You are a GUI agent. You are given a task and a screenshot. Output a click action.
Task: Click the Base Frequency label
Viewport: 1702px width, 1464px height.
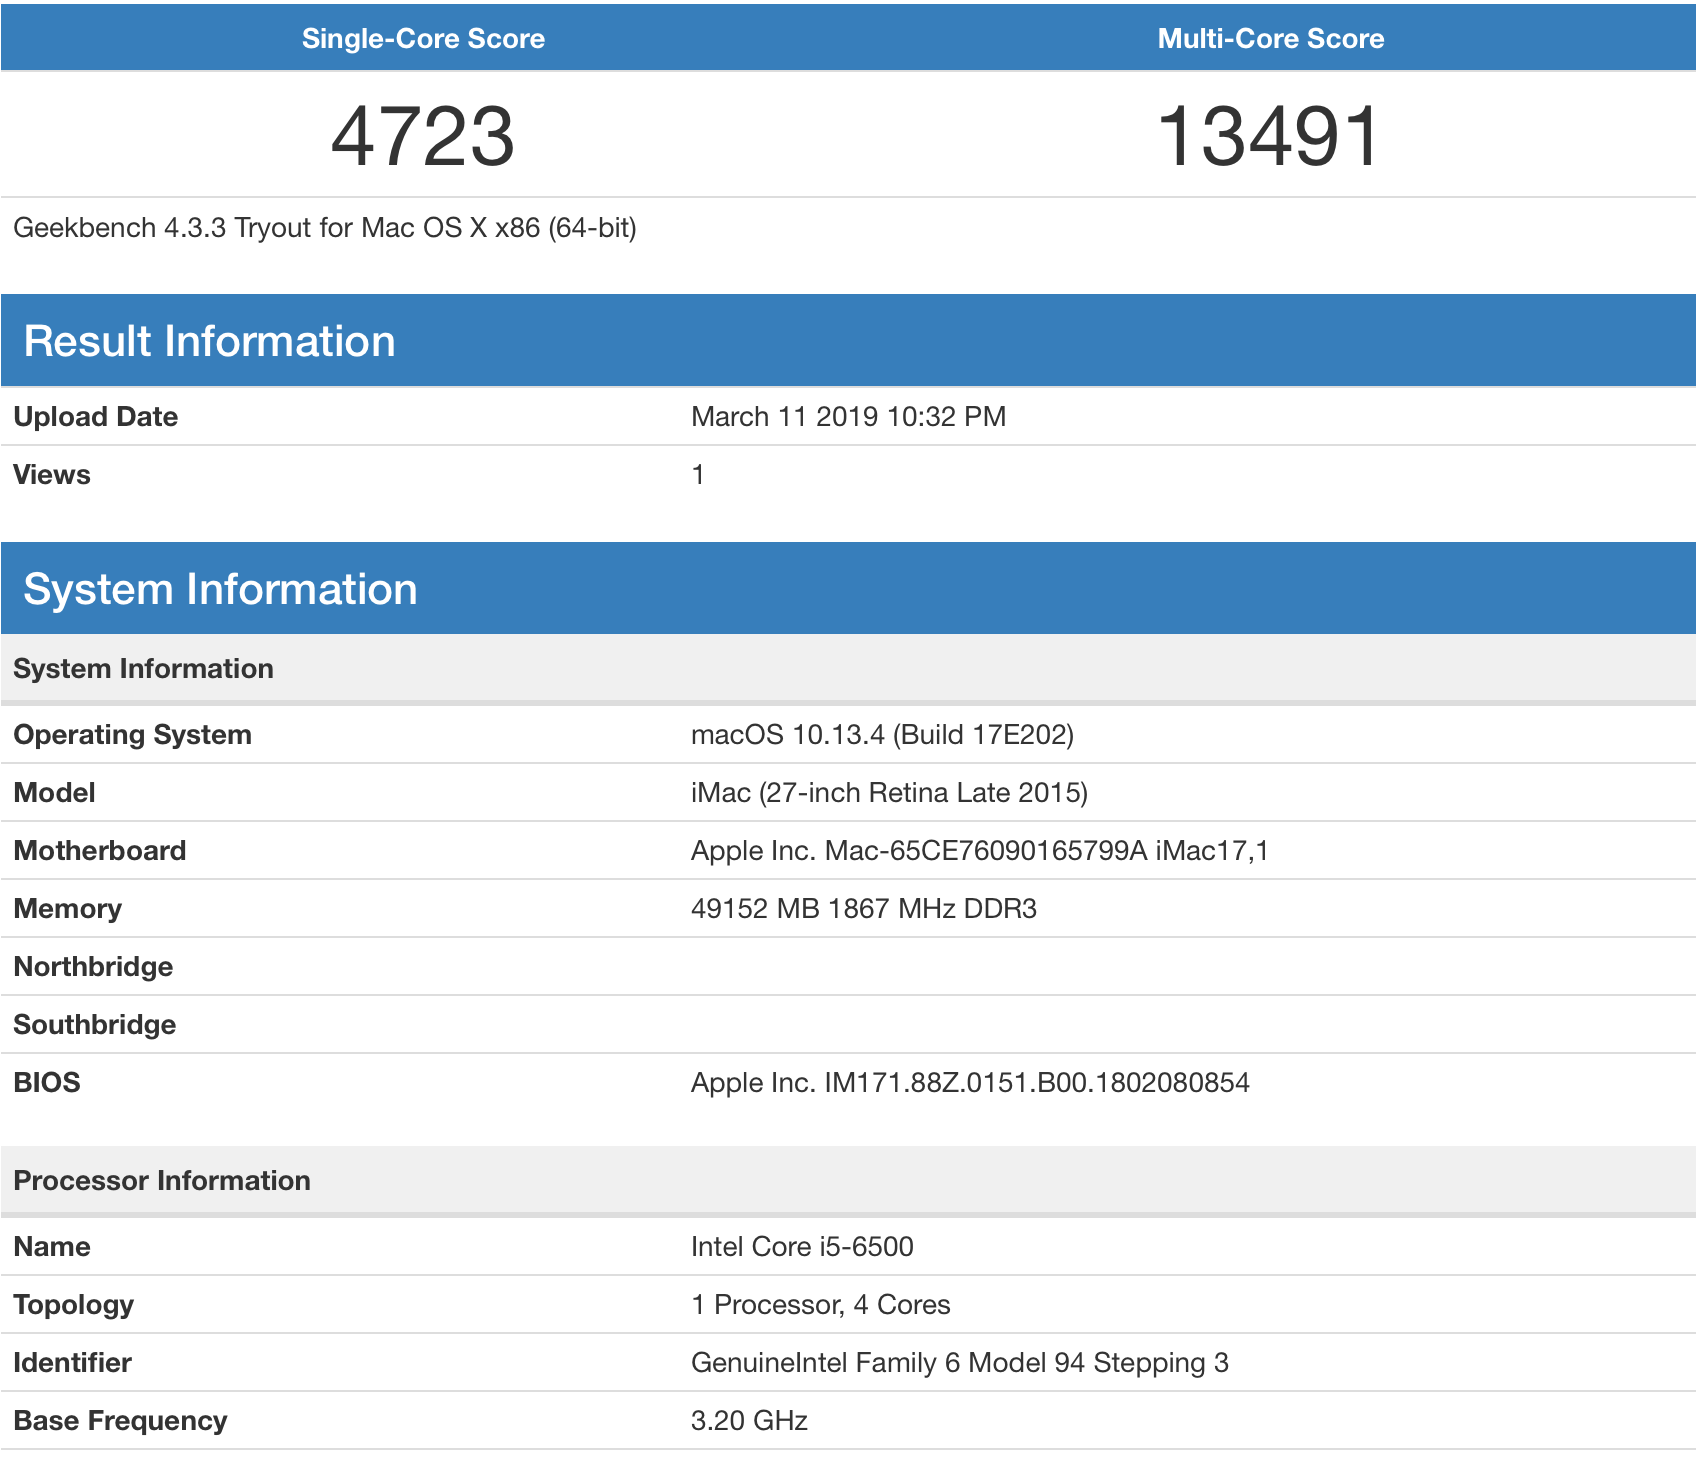(120, 1421)
